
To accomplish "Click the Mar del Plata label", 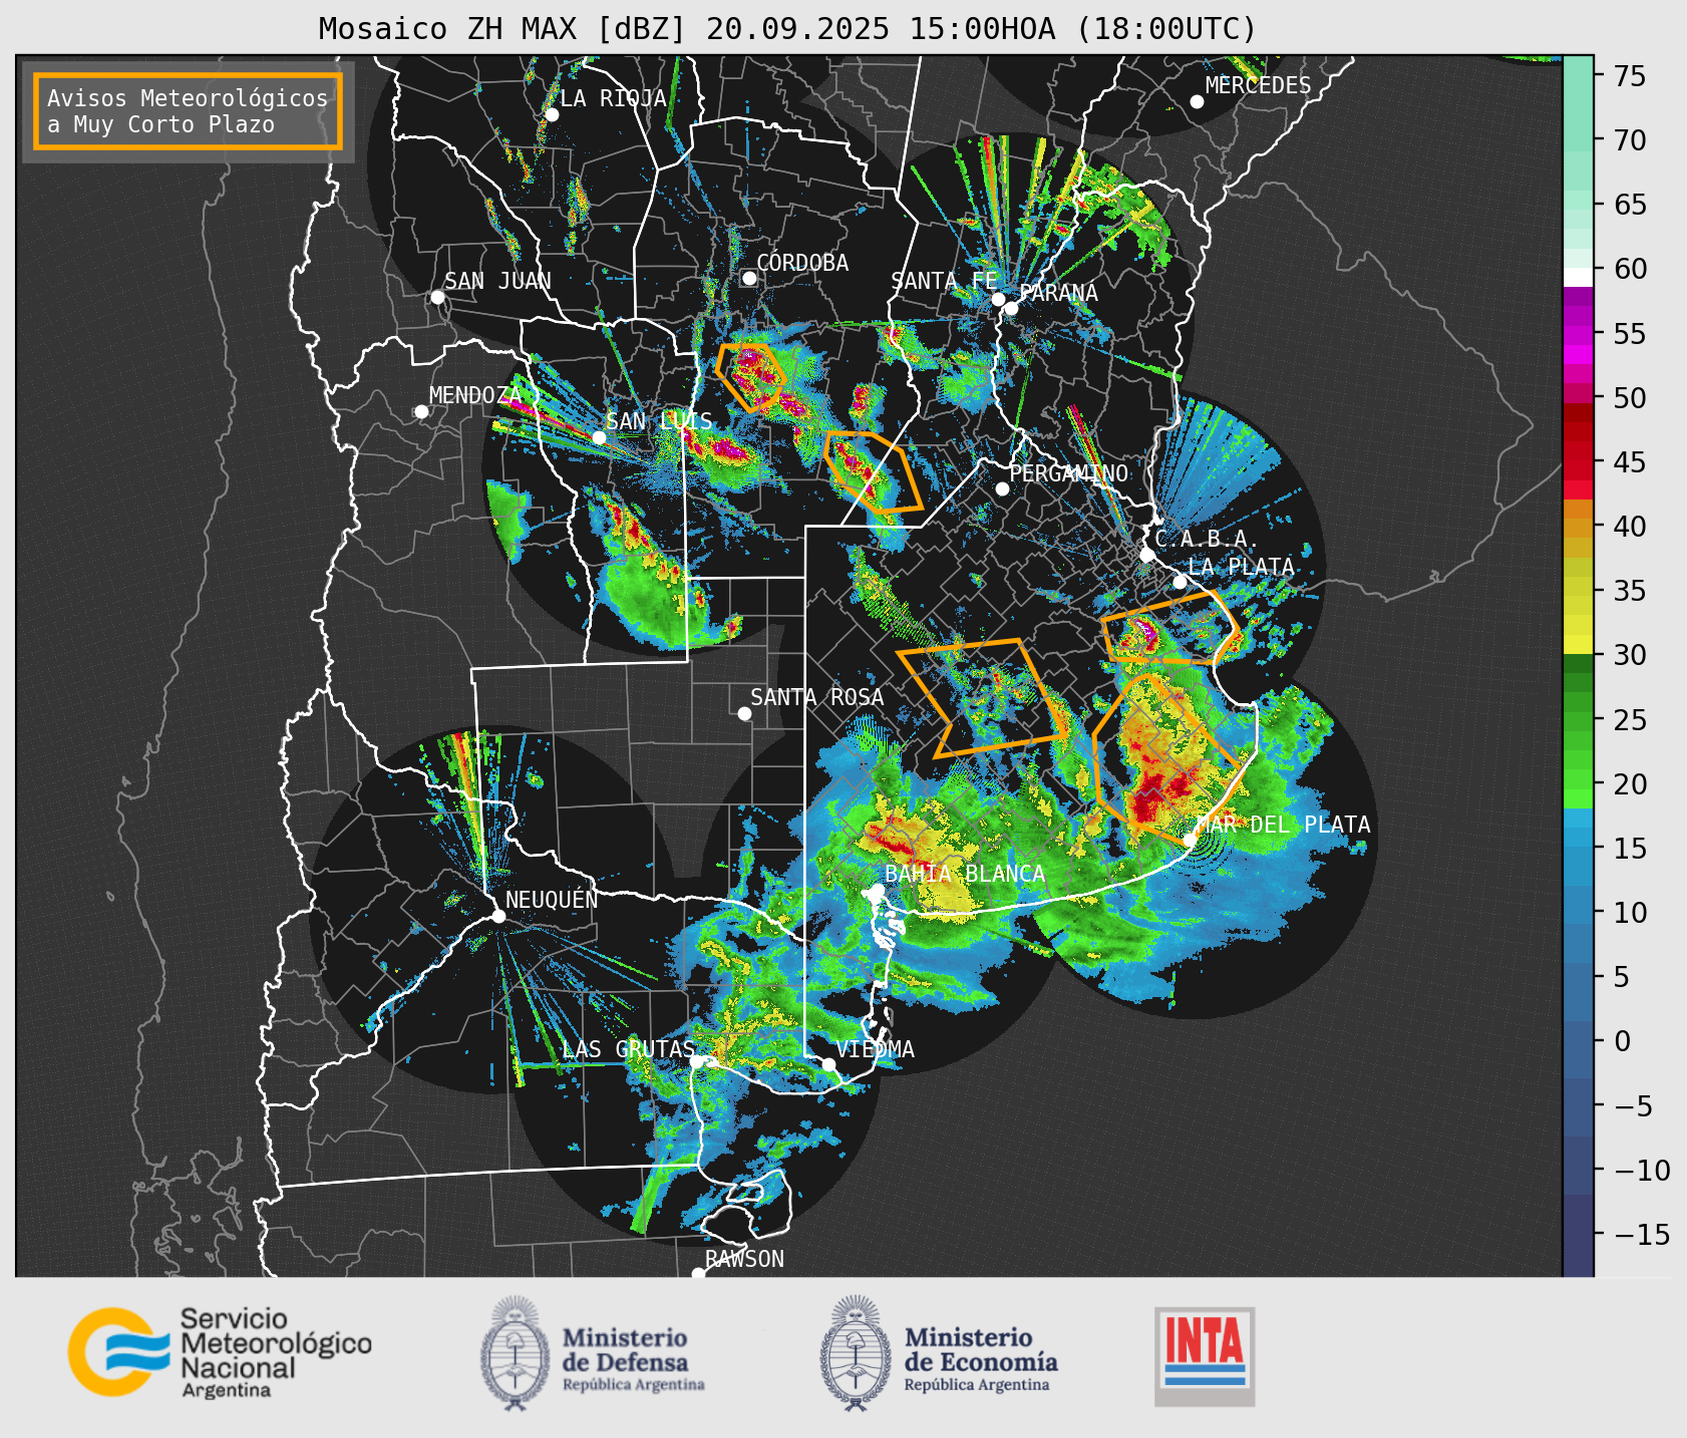I will tap(1284, 825).
